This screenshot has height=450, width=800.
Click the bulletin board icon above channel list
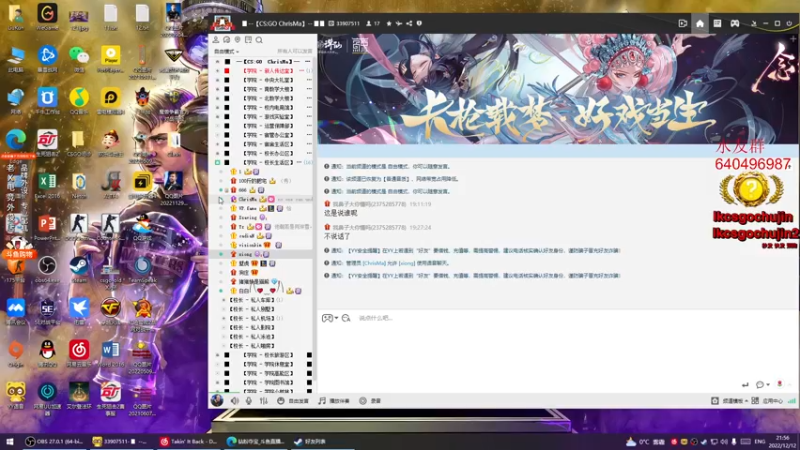pos(248,40)
